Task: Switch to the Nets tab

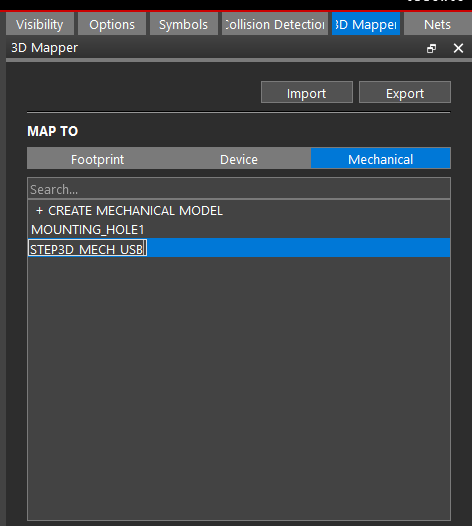Action: pyautogui.click(x=437, y=24)
